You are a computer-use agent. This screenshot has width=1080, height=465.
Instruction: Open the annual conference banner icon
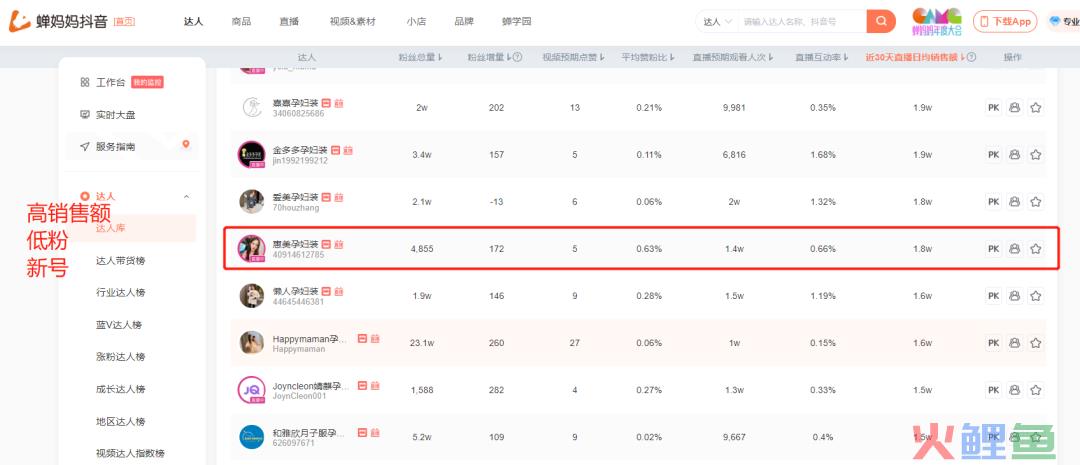[x=937, y=21]
